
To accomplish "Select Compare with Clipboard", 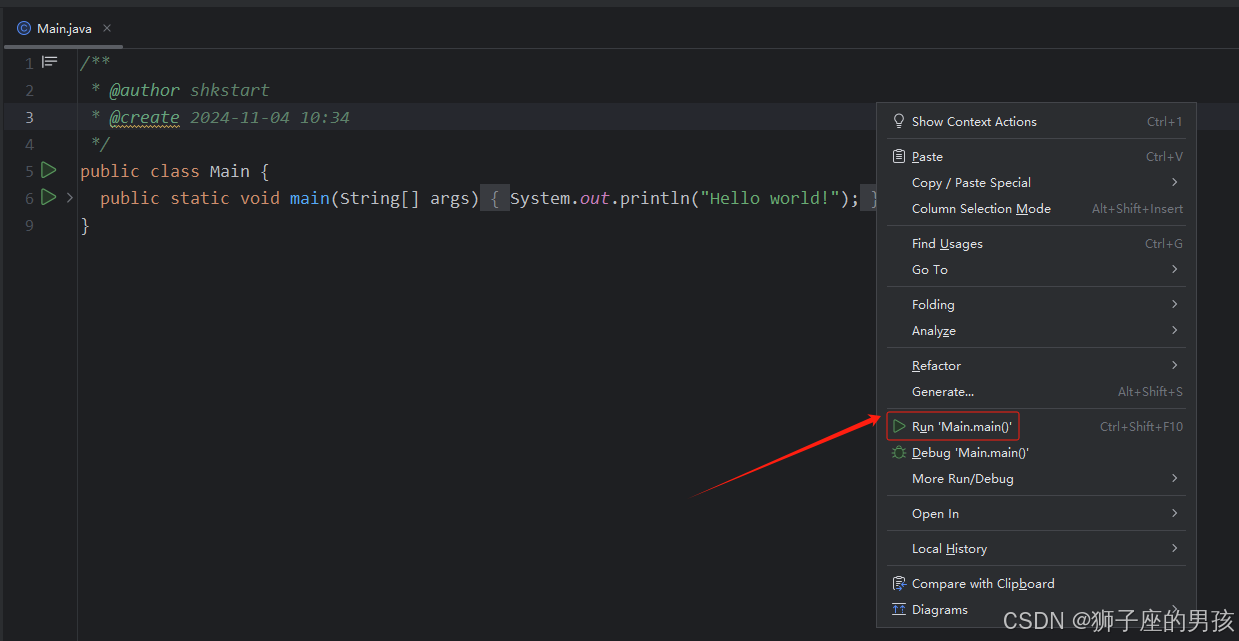I will click(x=1036, y=583).
